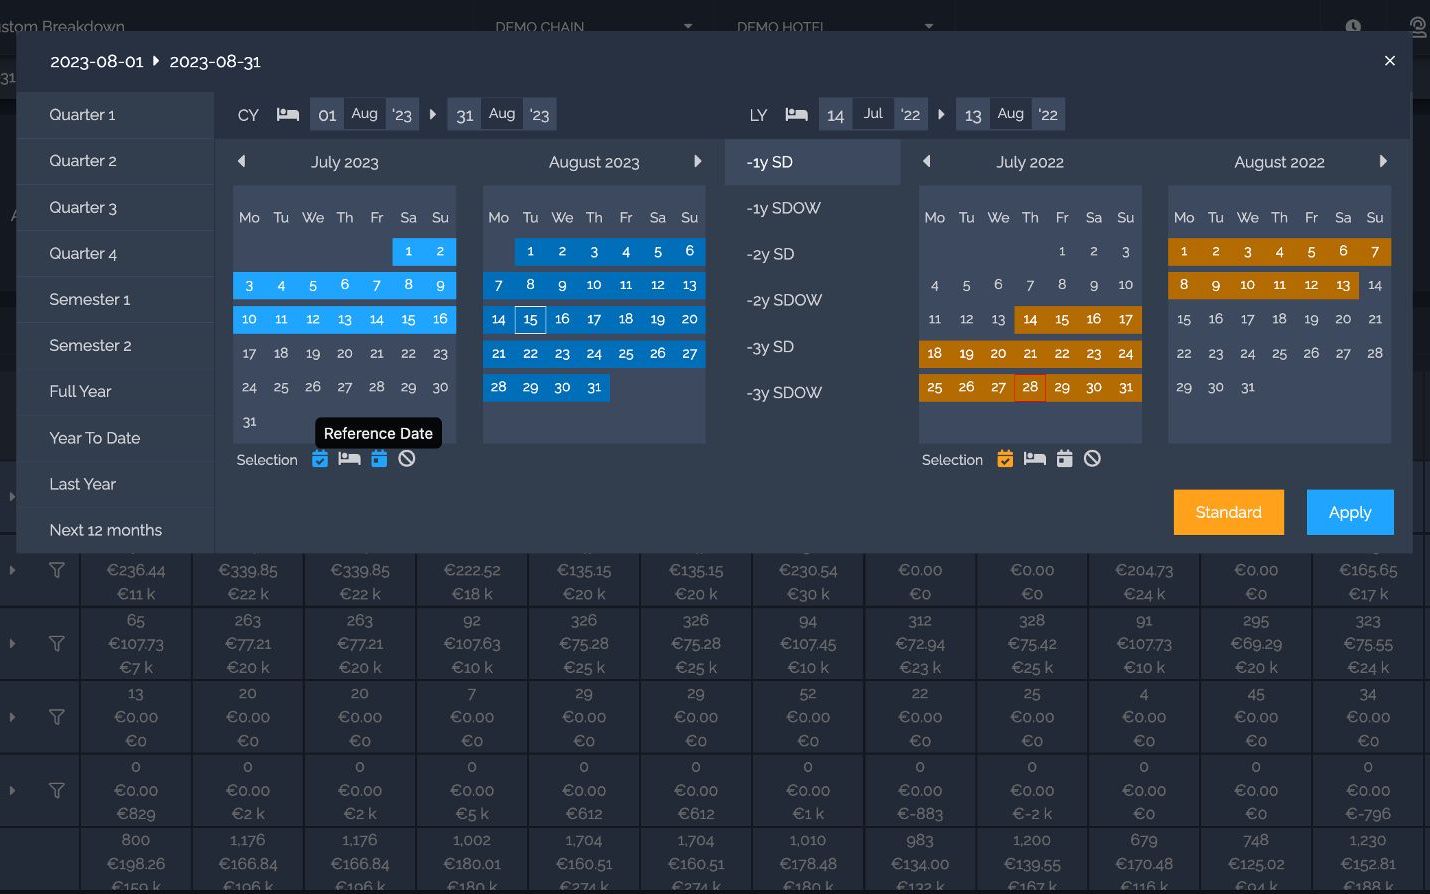The width and height of the screenshot is (1430, 894).
Task: Pick July 17 2023 in calendar
Action: click(249, 354)
